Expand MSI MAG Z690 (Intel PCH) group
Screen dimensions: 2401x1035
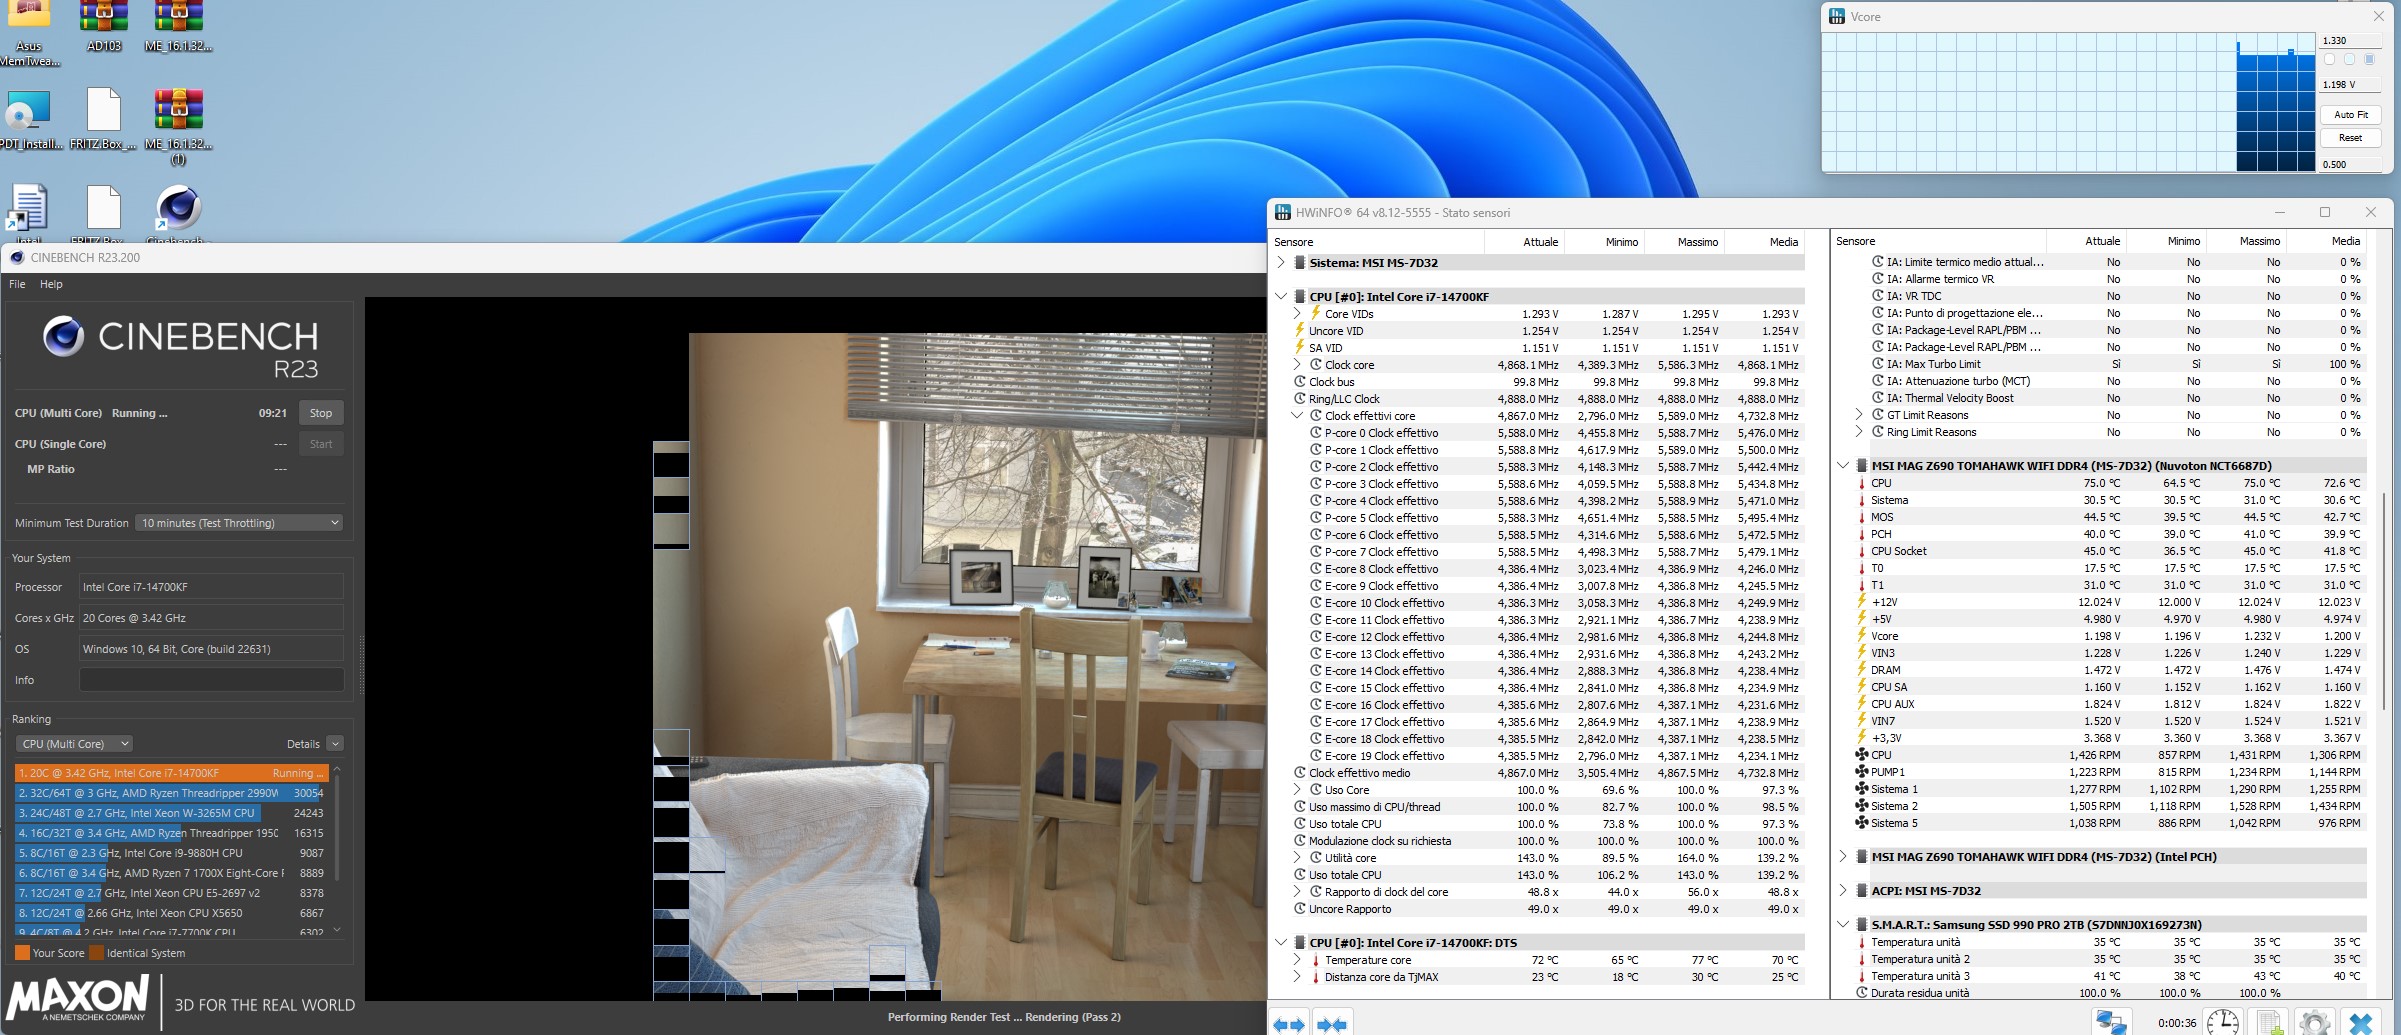pyautogui.click(x=1843, y=857)
